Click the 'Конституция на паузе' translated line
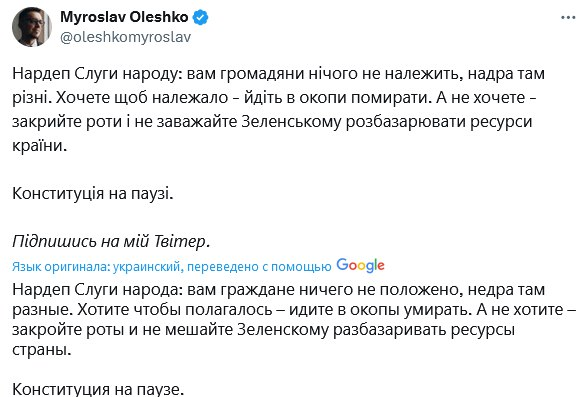The image size is (578, 397). (x=98, y=389)
